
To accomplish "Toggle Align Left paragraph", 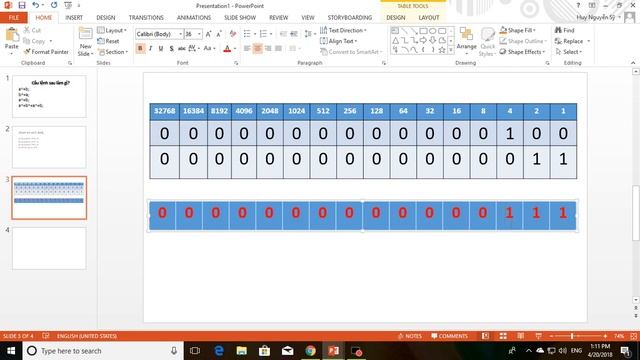I will 247,49.
